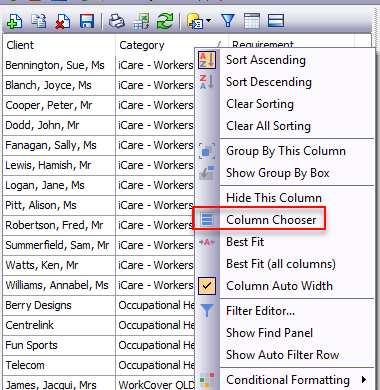The image size is (380, 390).
Task: Select client row Logan, Jane, Ms
Action: [x=59, y=185]
